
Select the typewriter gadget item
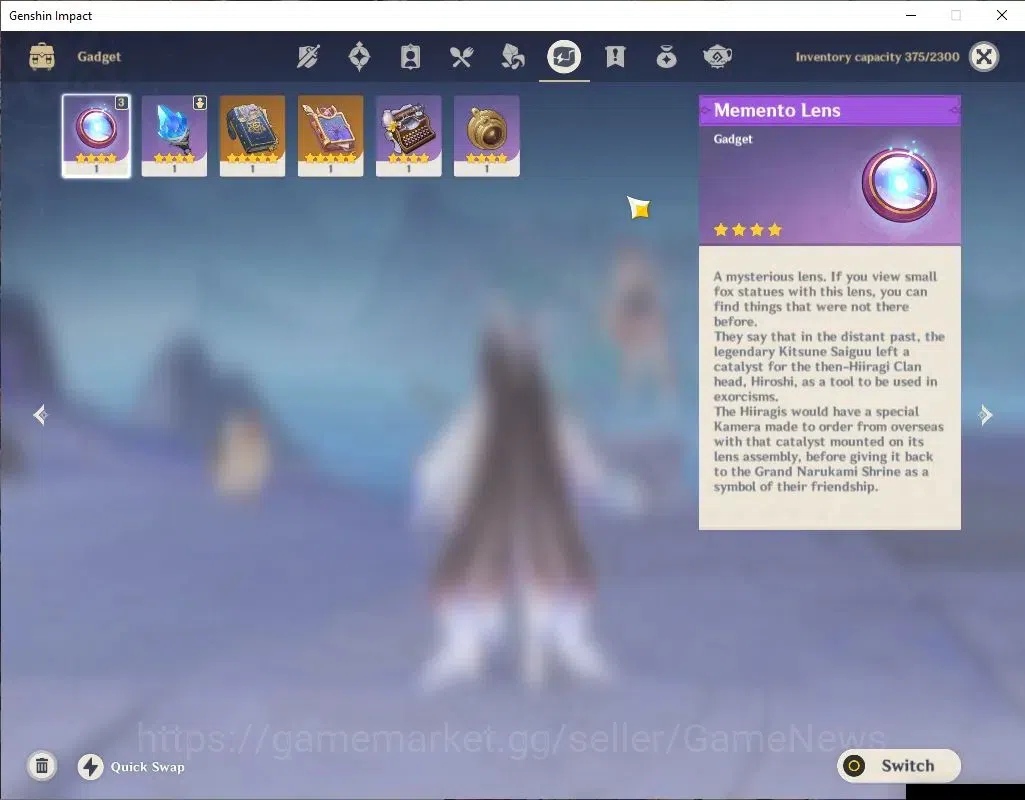pos(409,136)
